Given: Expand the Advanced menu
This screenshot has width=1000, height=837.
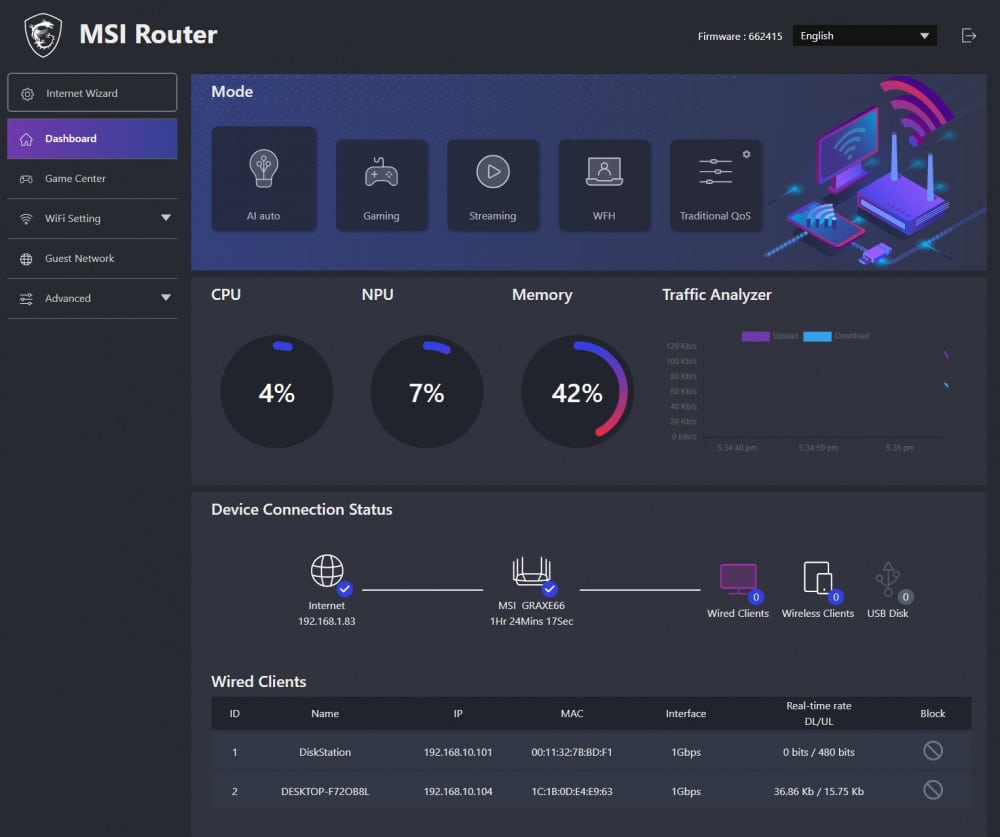Looking at the screenshot, I should pos(92,298).
